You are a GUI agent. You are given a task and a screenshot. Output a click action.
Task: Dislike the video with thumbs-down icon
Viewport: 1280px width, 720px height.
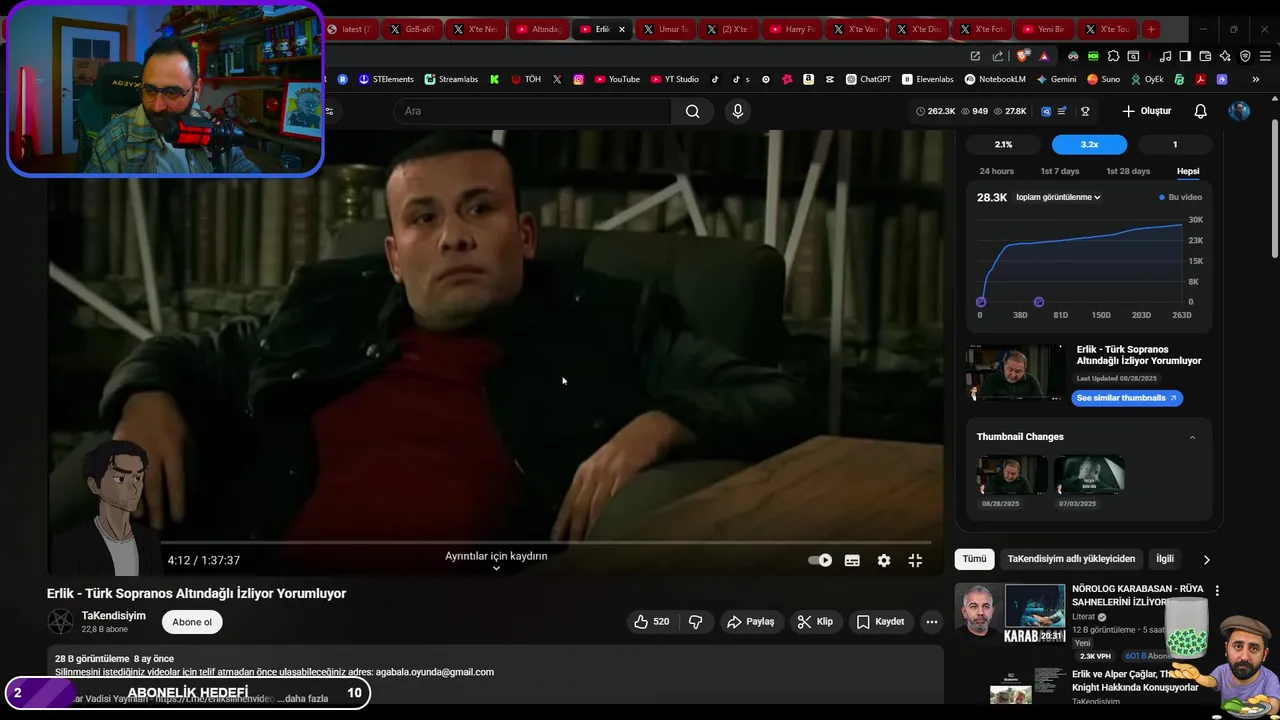696,622
